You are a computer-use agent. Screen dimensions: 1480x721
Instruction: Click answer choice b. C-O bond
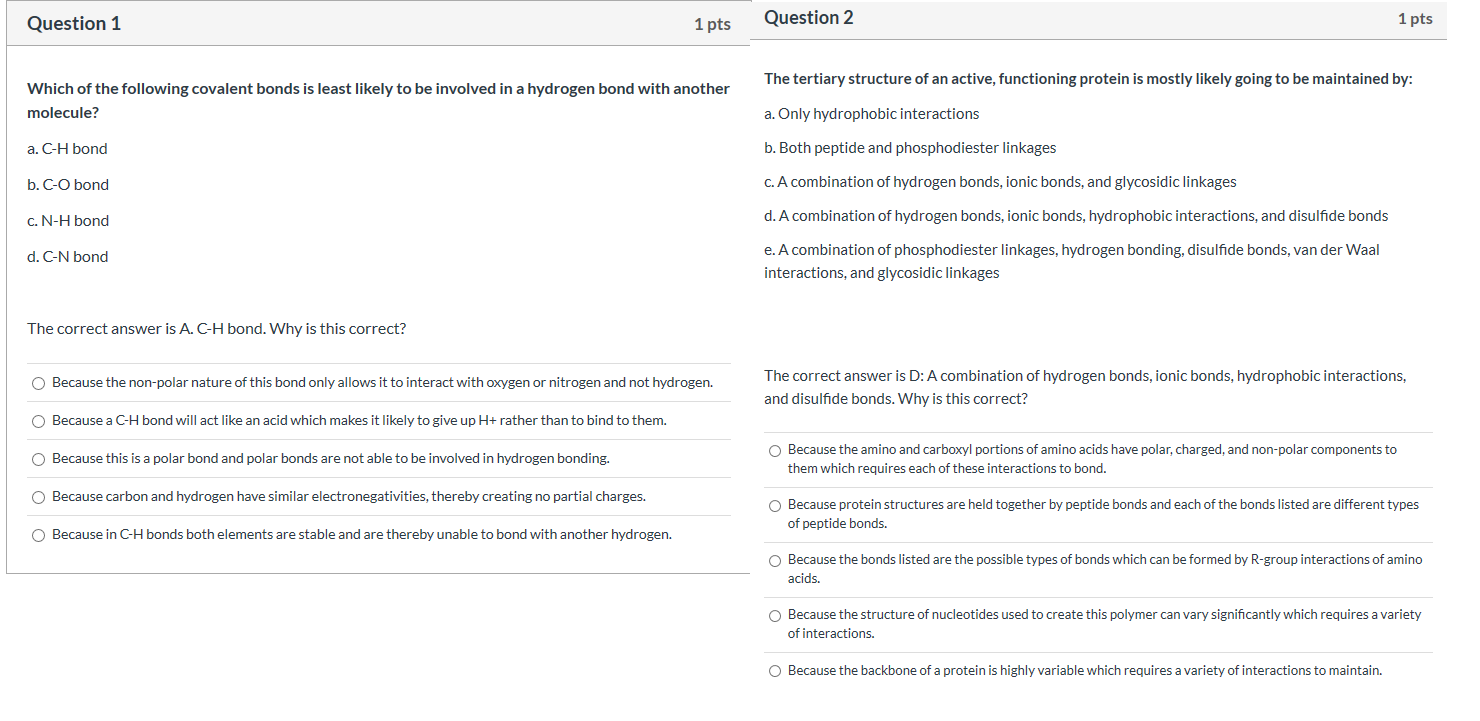[68, 184]
